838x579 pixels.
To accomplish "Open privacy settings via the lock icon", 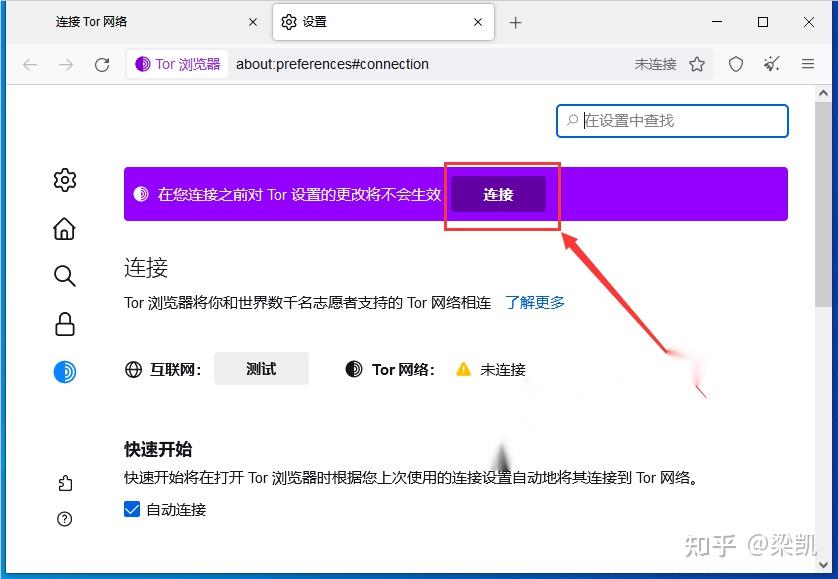I will pos(64,324).
